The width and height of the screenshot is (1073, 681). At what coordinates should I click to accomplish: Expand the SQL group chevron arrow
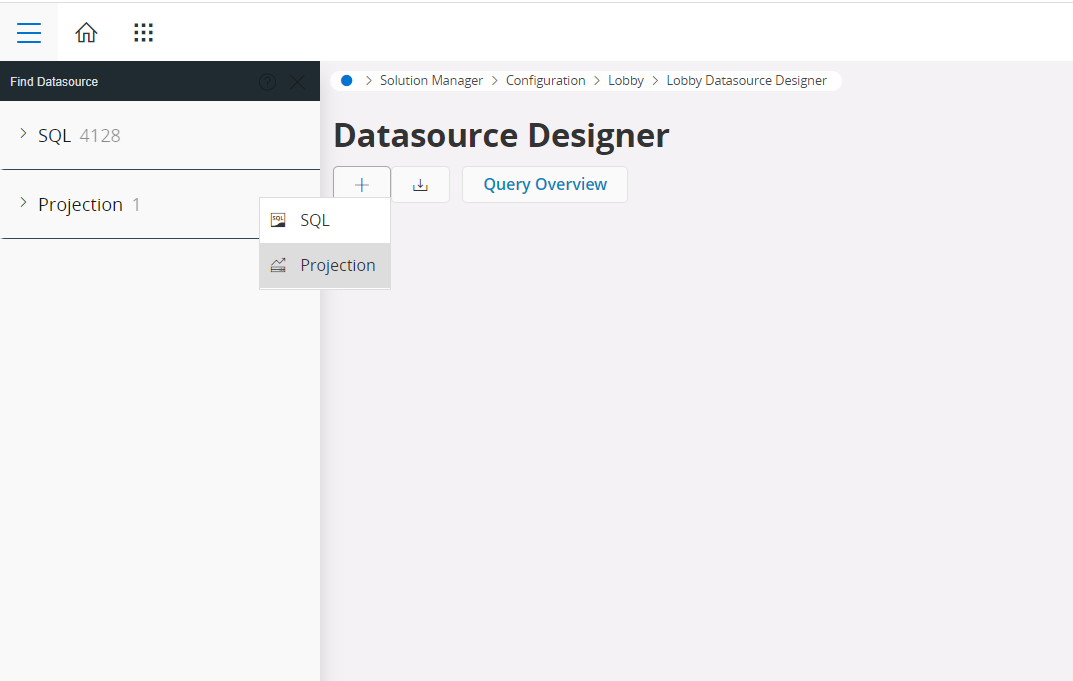23,134
